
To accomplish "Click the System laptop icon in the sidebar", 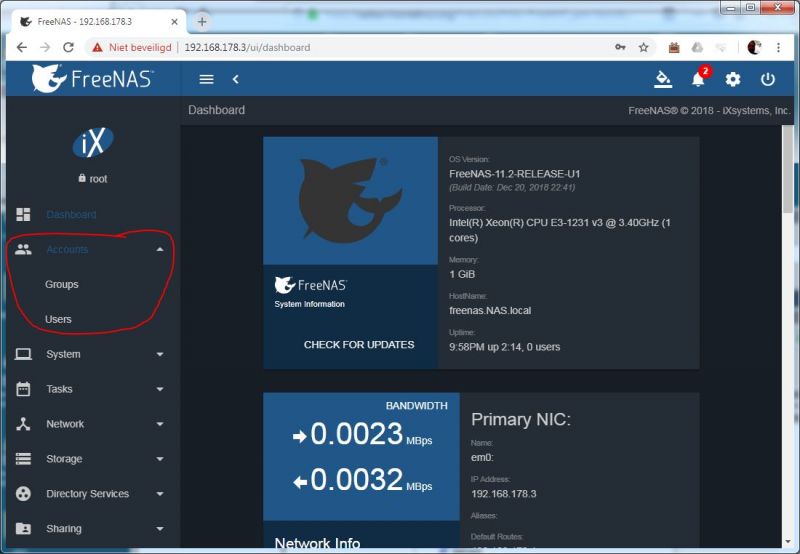I will coord(23,354).
